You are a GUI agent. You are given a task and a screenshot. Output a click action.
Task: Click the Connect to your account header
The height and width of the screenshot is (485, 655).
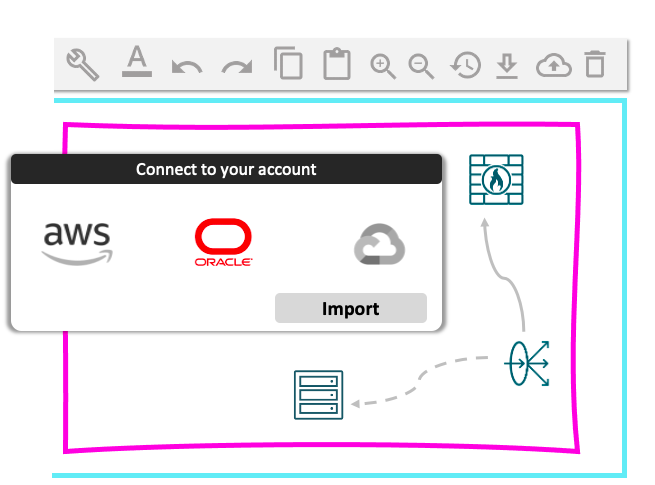click(226, 169)
